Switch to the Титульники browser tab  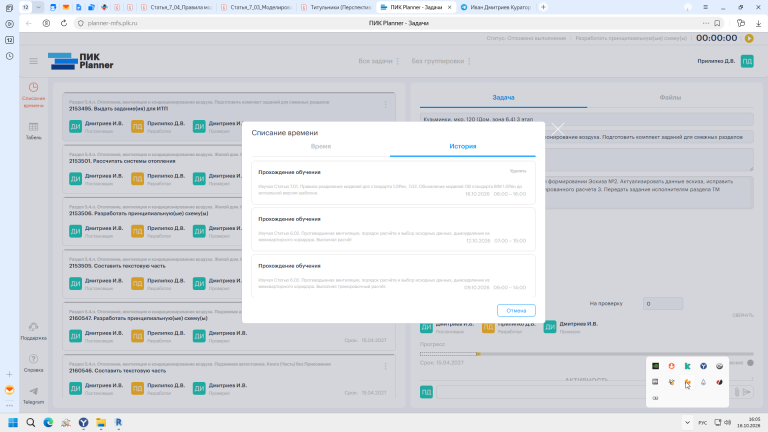click(336, 7)
